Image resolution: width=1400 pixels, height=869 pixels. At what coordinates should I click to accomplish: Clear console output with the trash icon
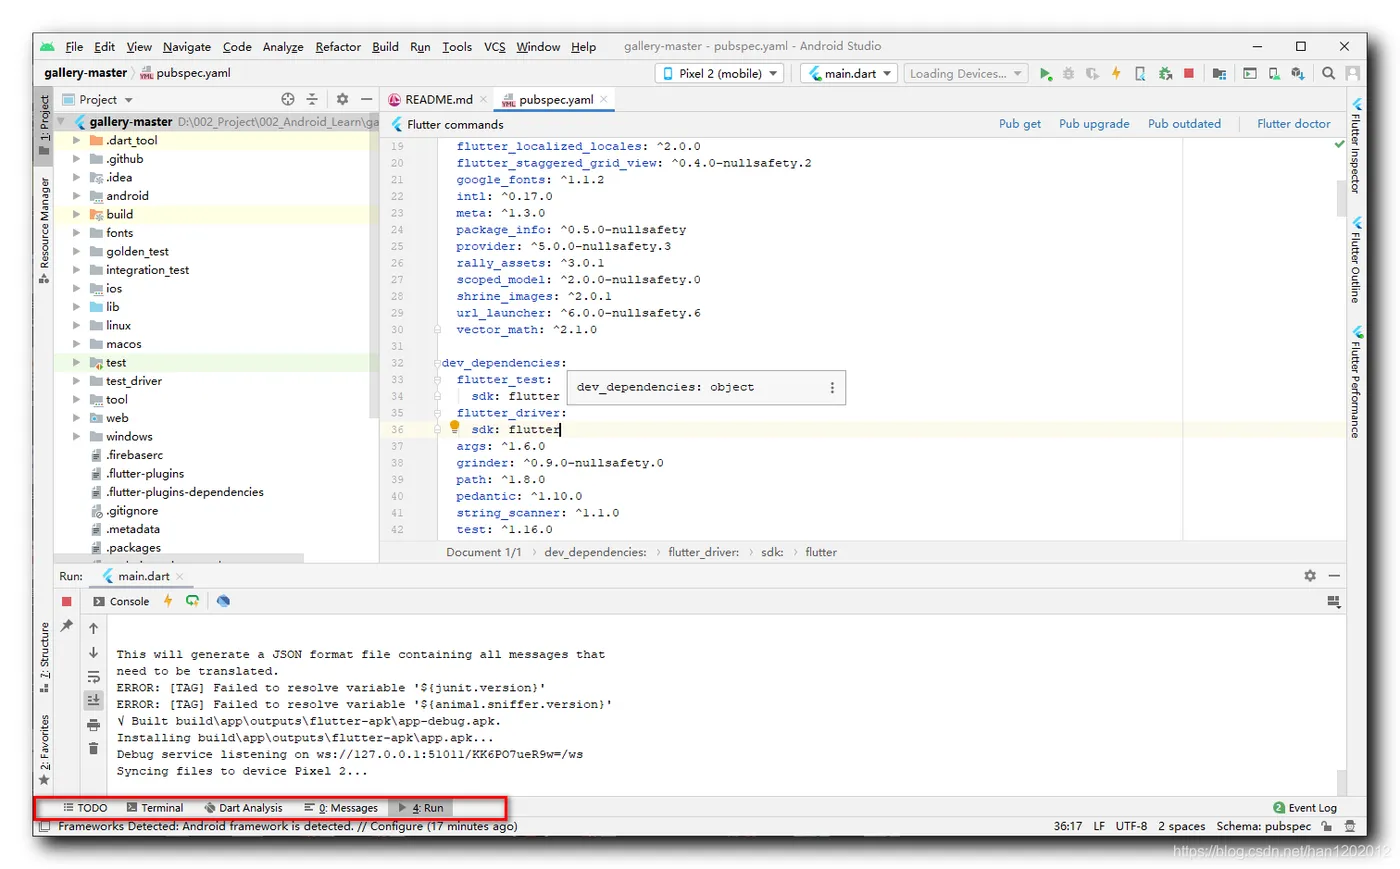click(94, 748)
